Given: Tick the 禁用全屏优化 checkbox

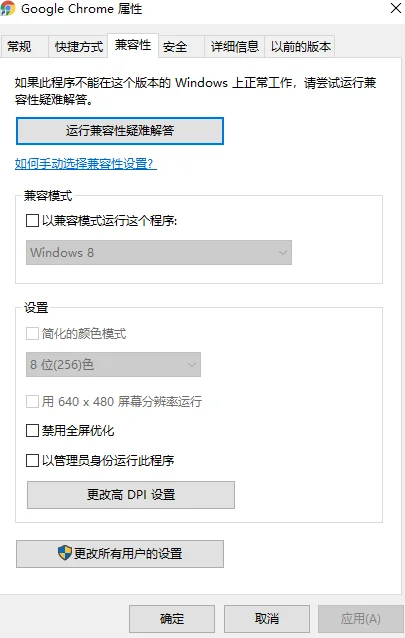Looking at the screenshot, I should coord(32,430).
